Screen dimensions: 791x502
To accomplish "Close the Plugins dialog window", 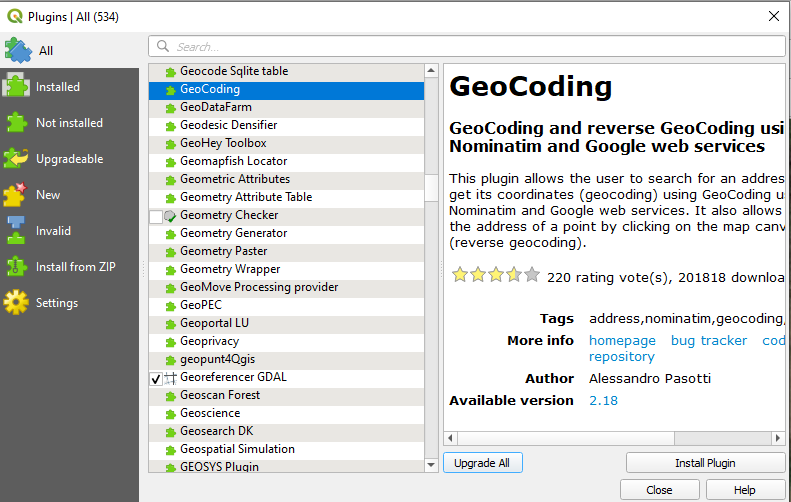I will [773, 16].
